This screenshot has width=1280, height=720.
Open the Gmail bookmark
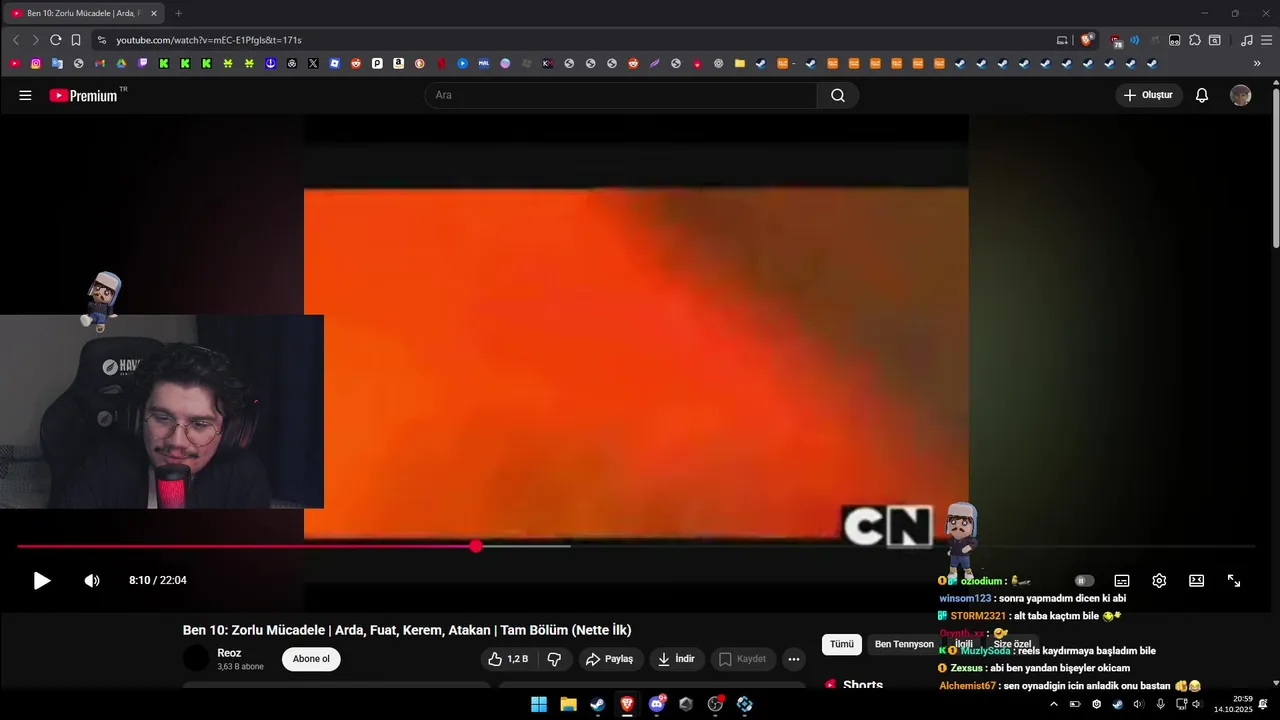point(100,63)
